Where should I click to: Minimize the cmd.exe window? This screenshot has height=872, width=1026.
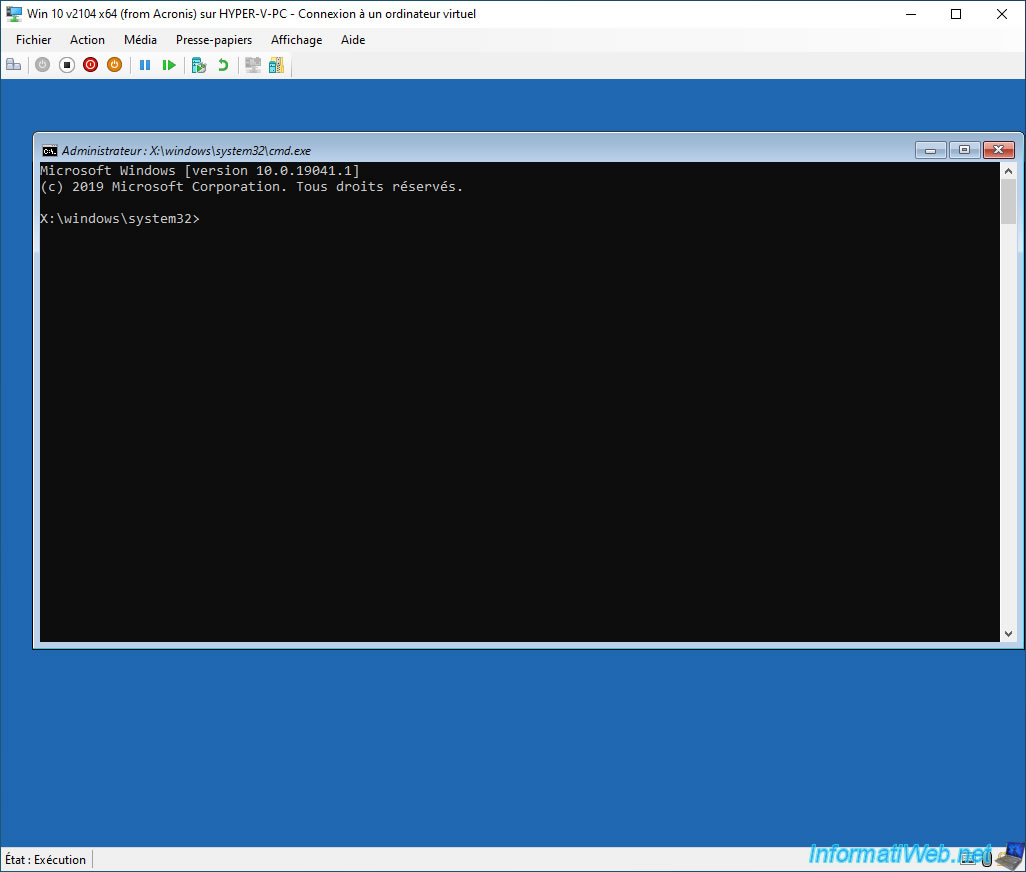930,150
